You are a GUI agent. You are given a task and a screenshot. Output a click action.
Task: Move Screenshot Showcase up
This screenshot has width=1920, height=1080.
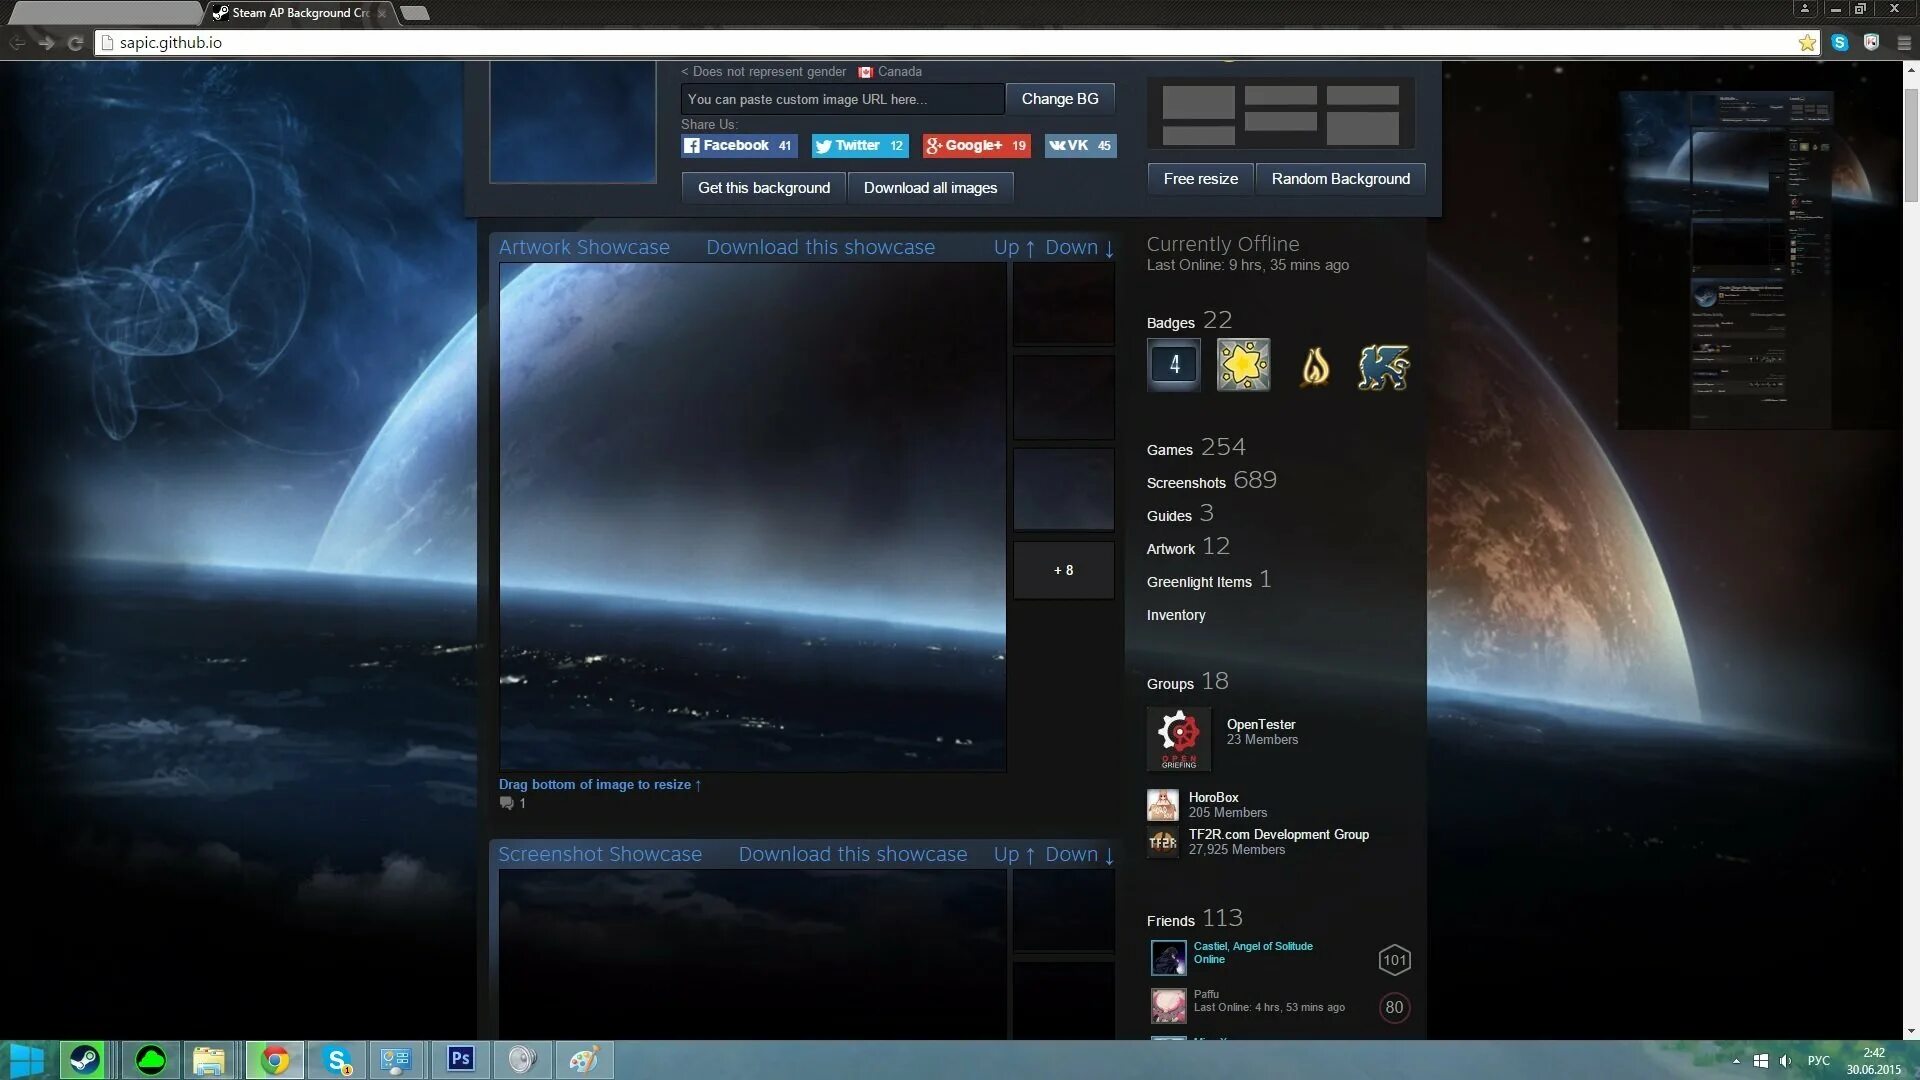[1013, 855]
